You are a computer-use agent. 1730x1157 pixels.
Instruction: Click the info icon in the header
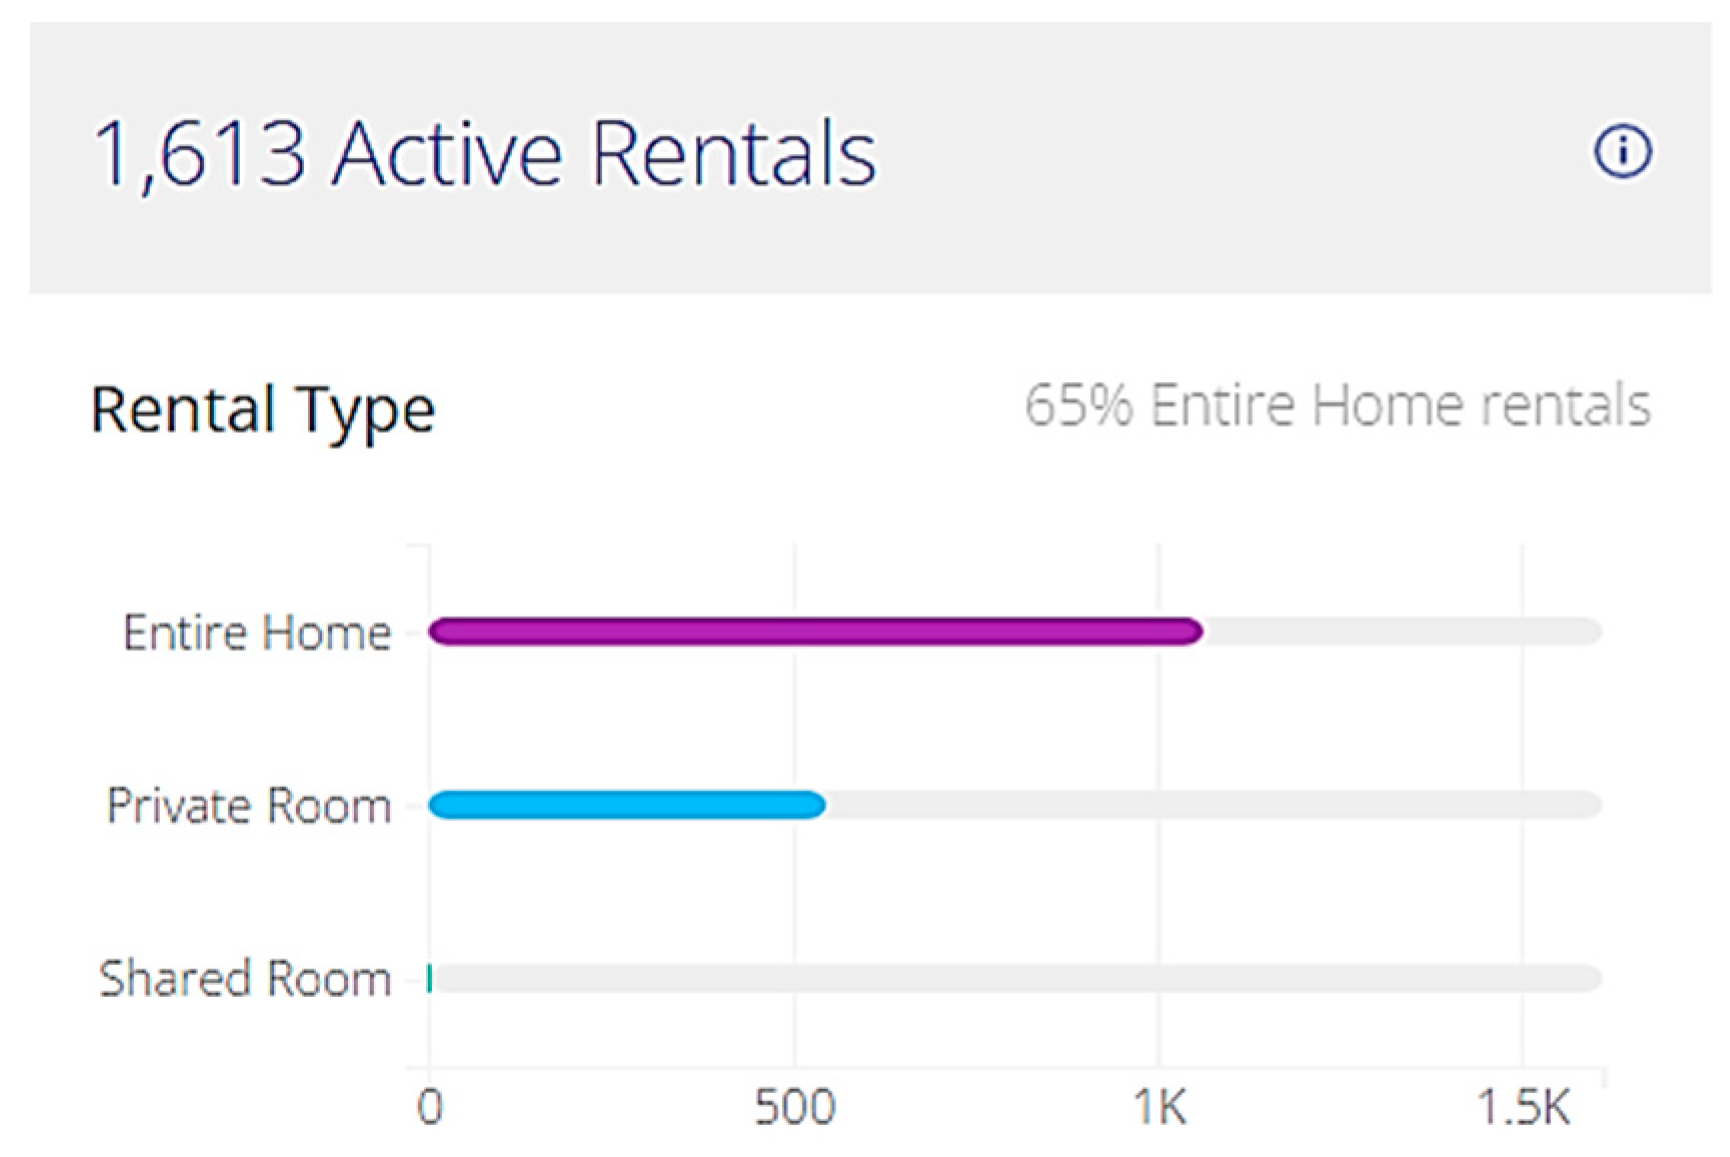(x=1621, y=152)
